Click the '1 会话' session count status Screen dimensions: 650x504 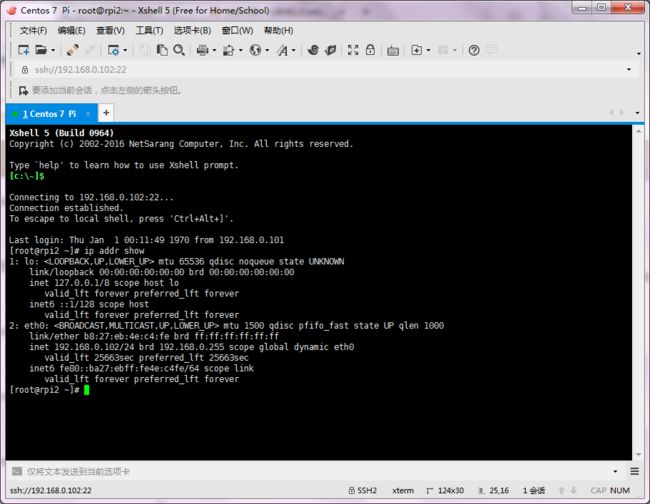(x=534, y=491)
